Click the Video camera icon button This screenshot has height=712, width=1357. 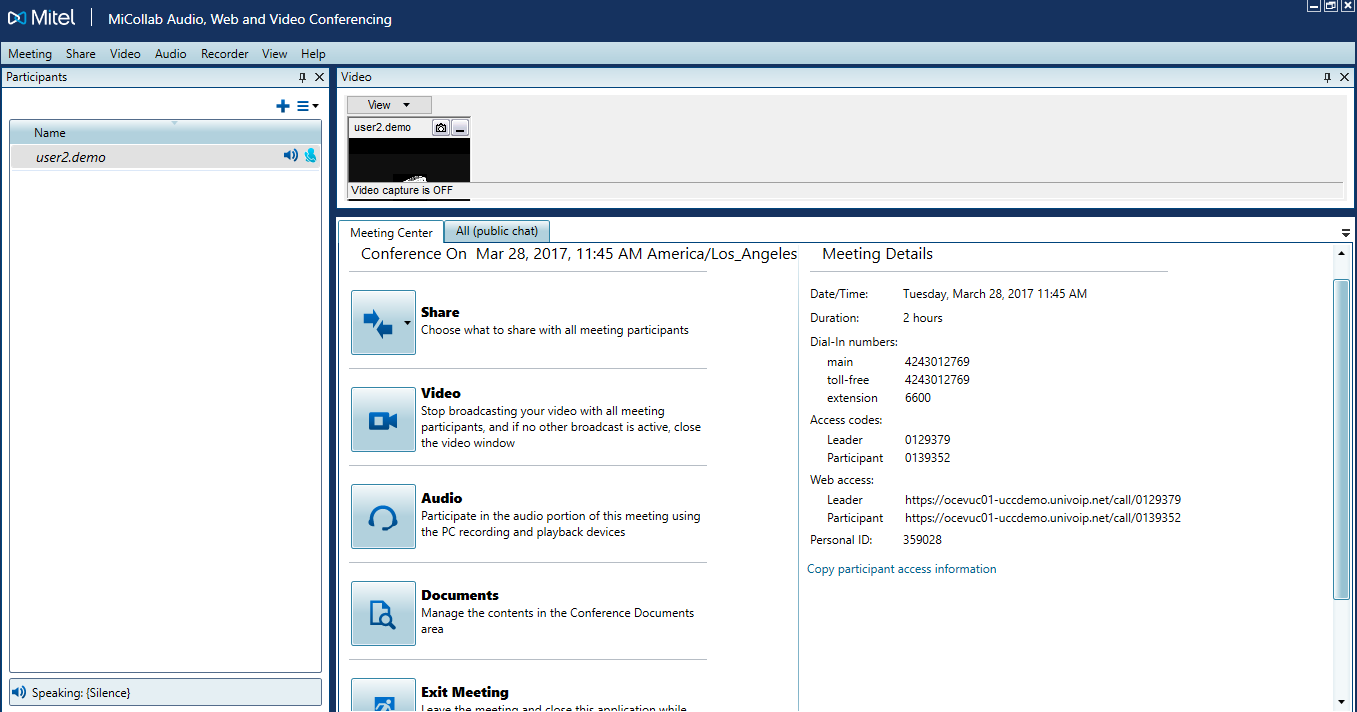(x=383, y=420)
